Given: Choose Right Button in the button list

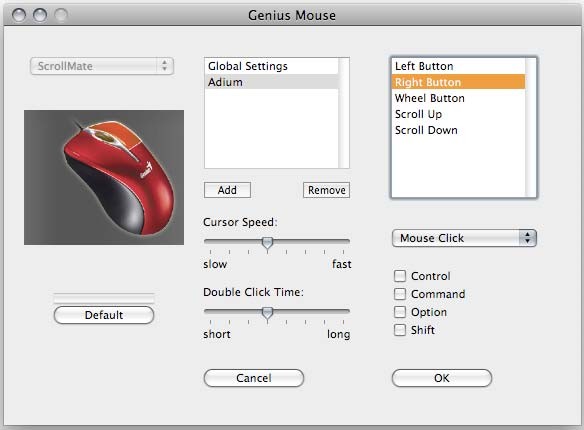Looking at the screenshot, I should (458, 82).
